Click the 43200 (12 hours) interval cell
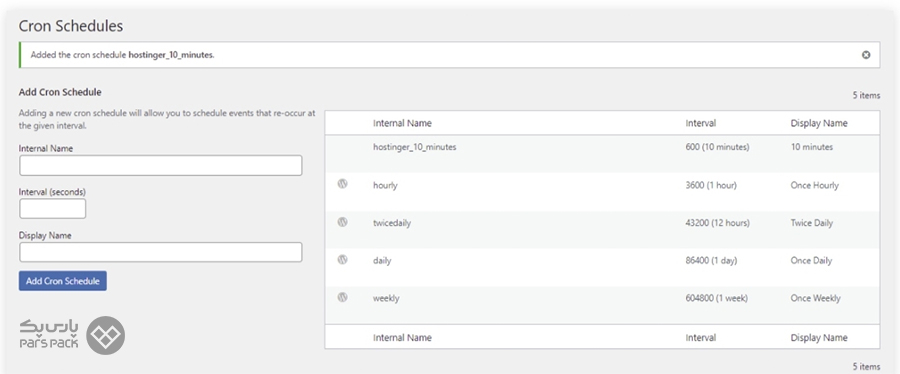900x374 pixels. pyautogui.click(x=717, y=223)
